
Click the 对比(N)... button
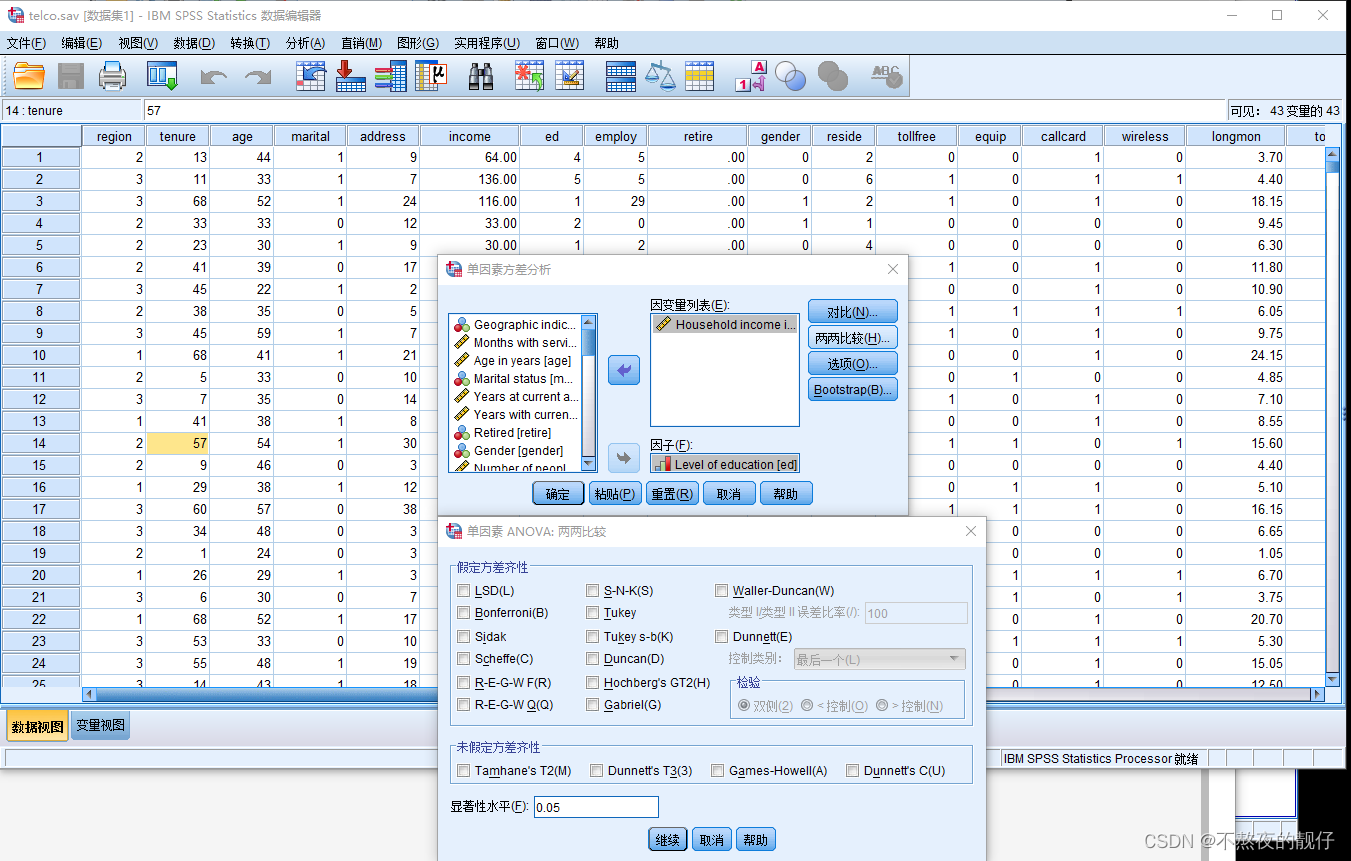(853, 312)
